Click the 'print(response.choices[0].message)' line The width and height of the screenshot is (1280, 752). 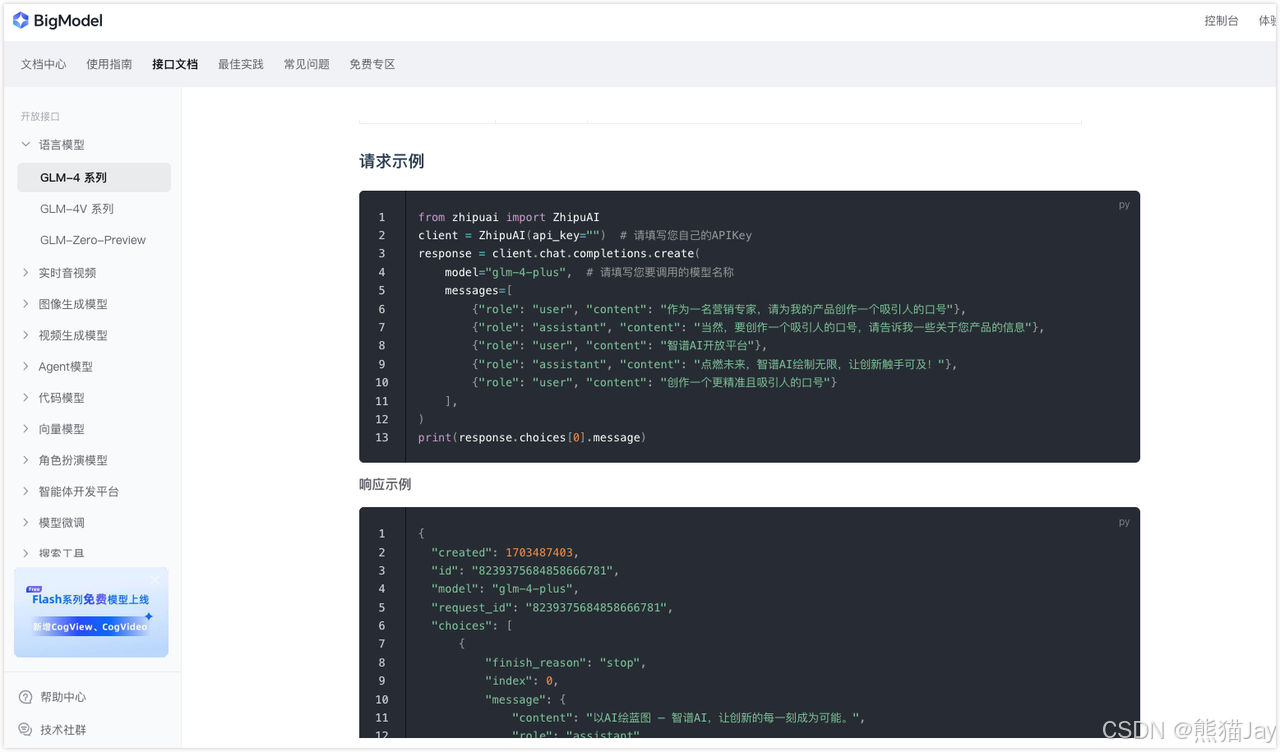click(532, 437)
